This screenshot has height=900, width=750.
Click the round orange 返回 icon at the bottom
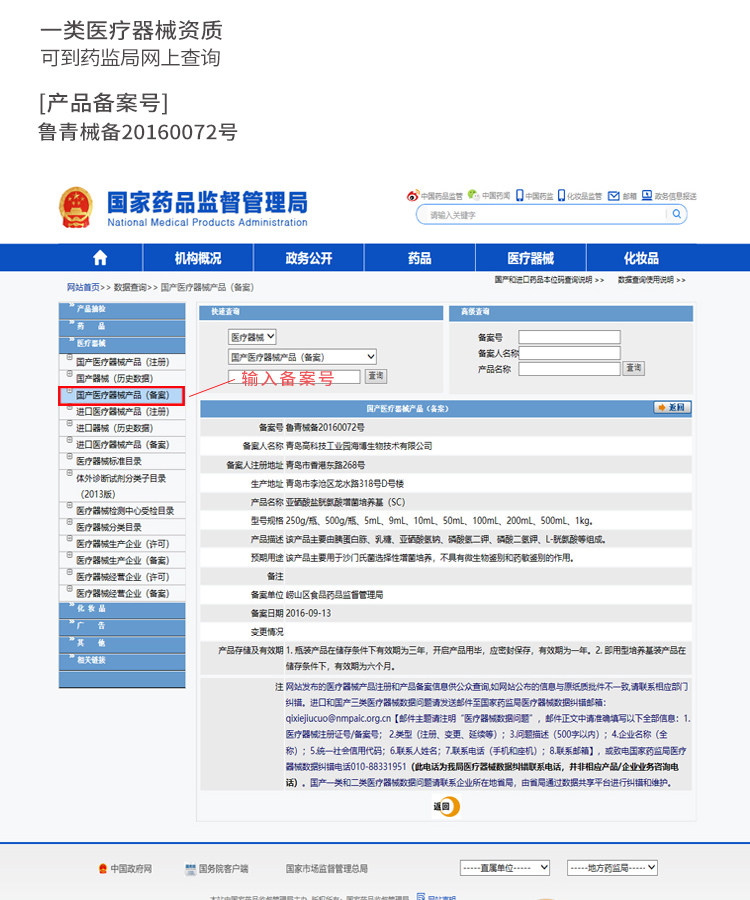[x=446, y=806]
